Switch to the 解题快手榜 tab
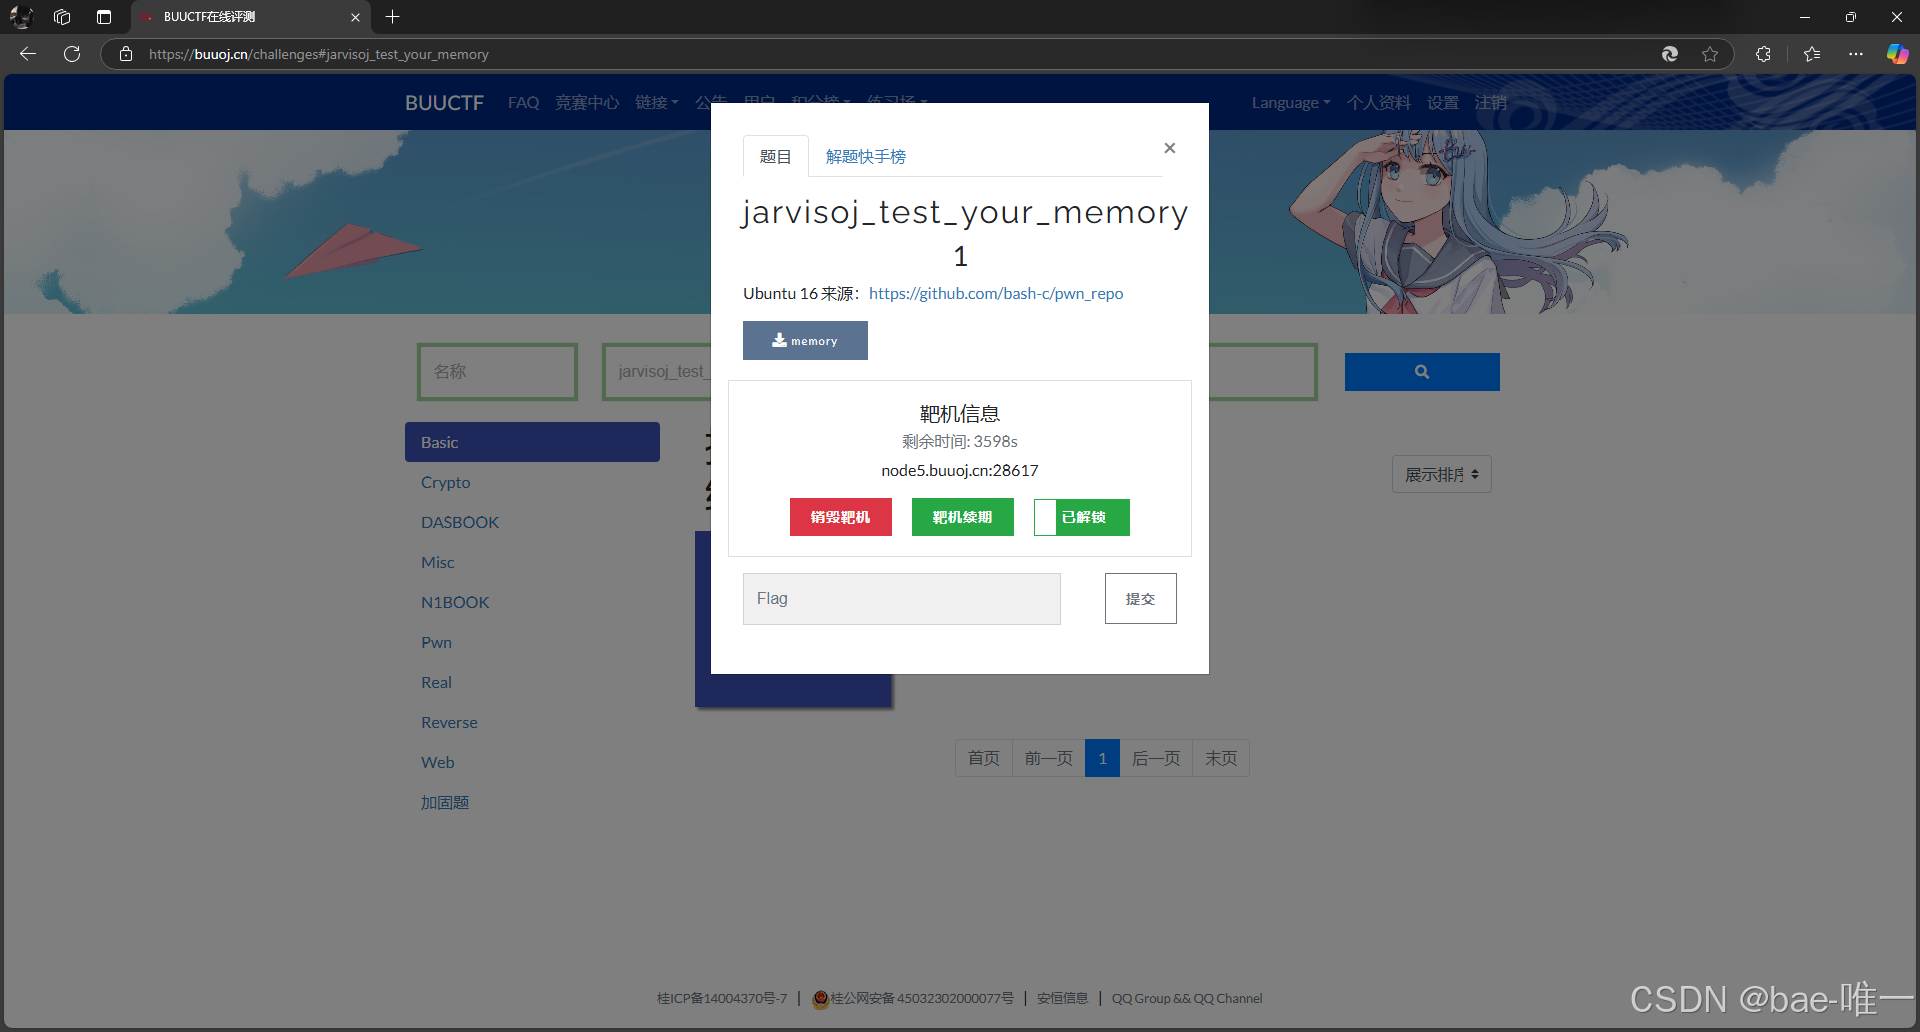Image resolution: width=1920 pixels, height=1032 pixels. (x=865, y=156)
